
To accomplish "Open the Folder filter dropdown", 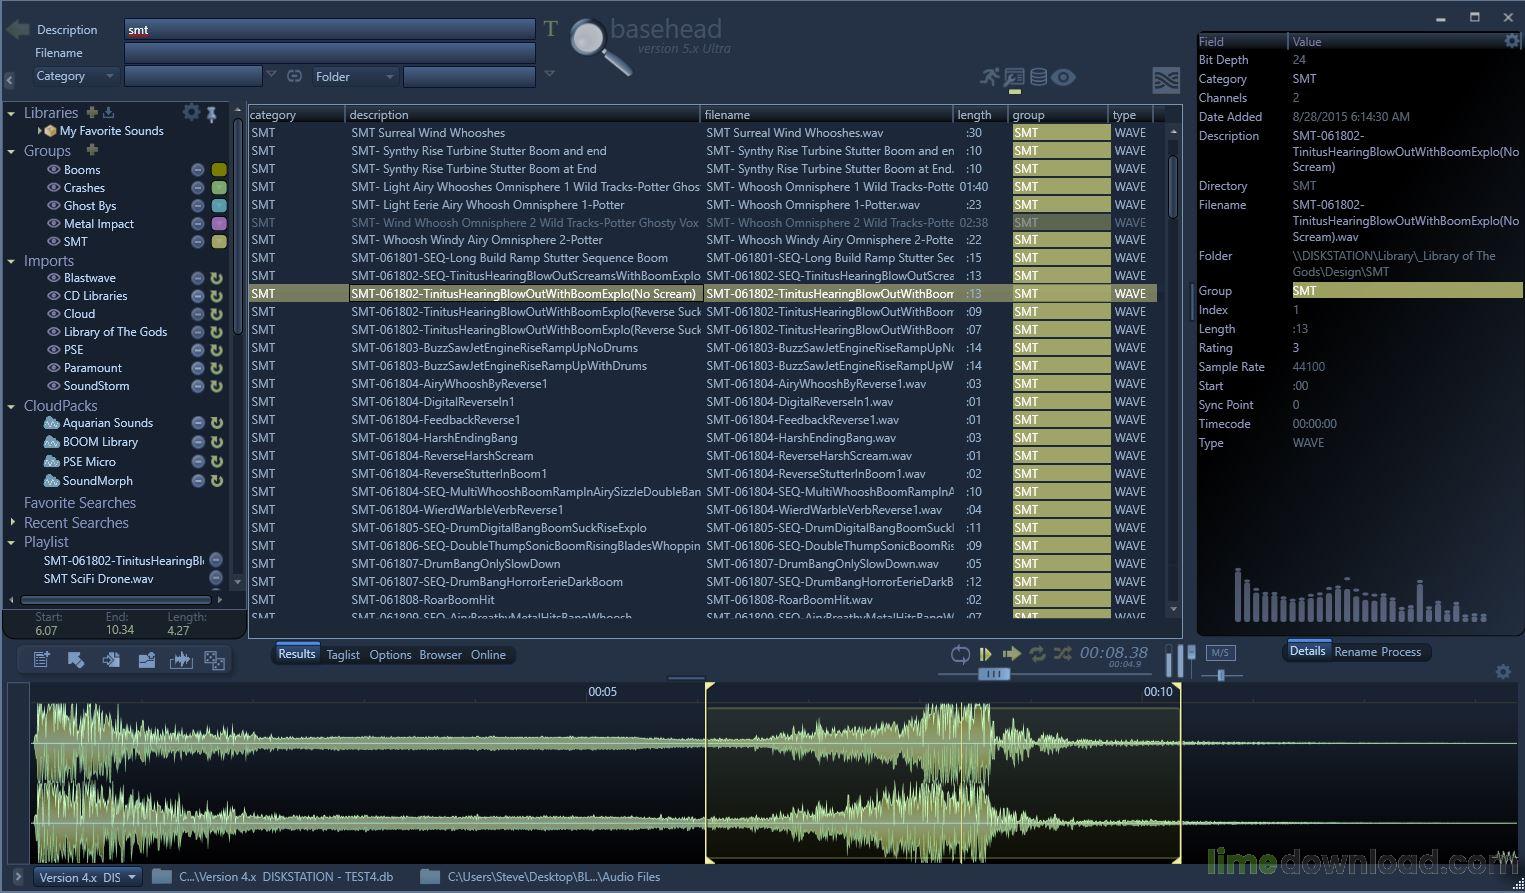I will coord(355,76).
